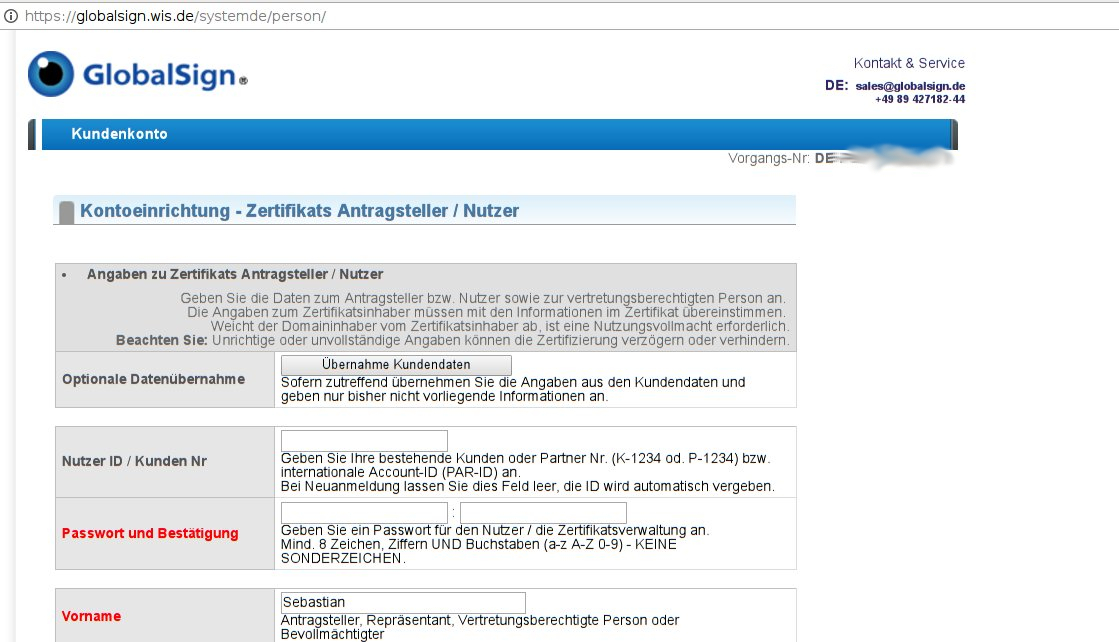Click the 'Beachten Sie:' warning text
The height and width of the screenshot is (642, 1119).
(x=161, y=340)
